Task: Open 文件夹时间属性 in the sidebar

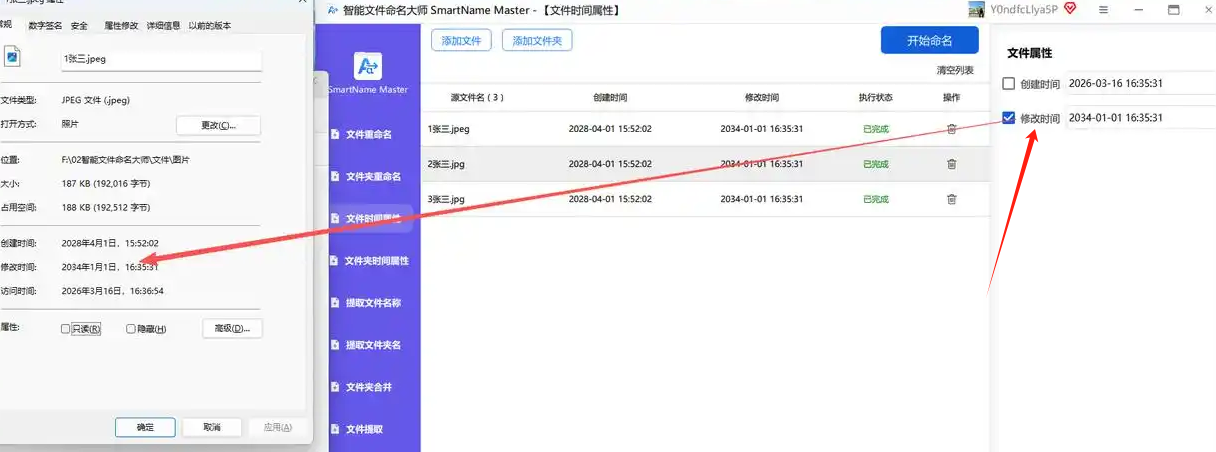Action: pos(369,260)
